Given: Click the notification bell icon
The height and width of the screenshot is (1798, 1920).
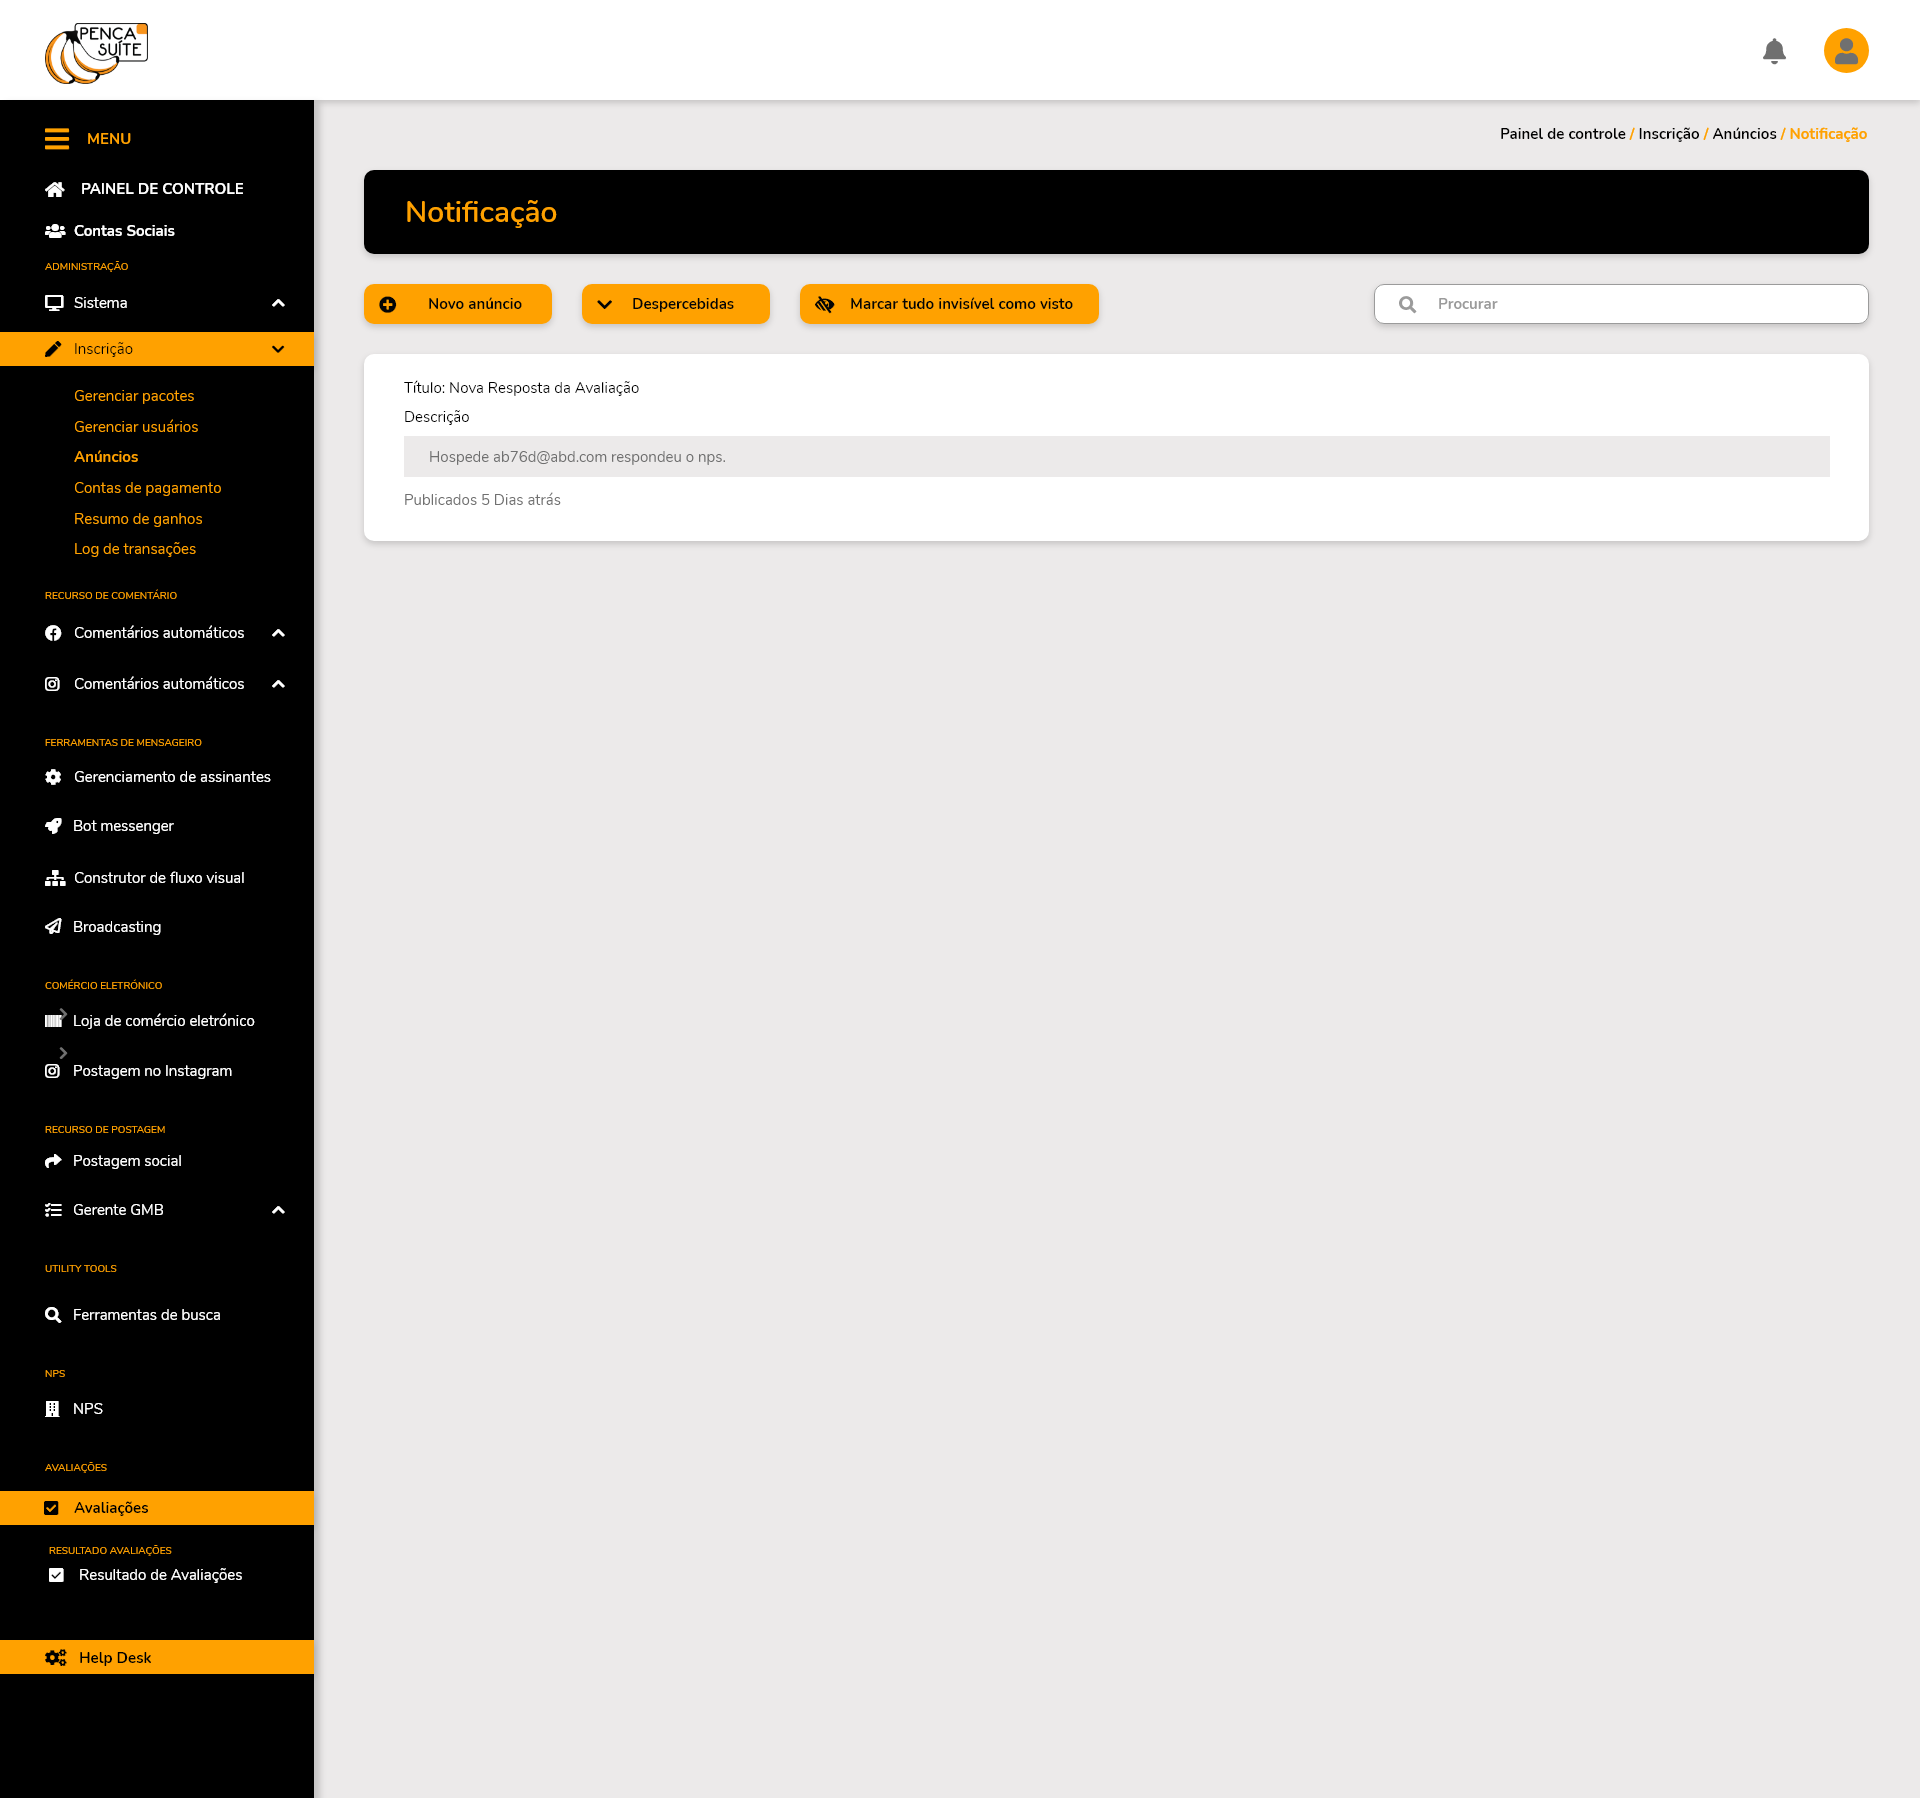Looking at the screenshot, I should (x=1774, y=51).
